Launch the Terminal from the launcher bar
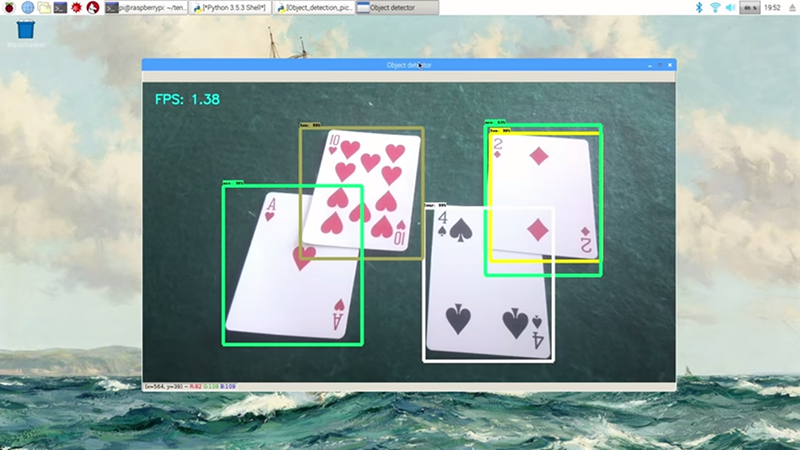This screenshot has width=800, height=450. pyautogui.click(x=60, y=7)
